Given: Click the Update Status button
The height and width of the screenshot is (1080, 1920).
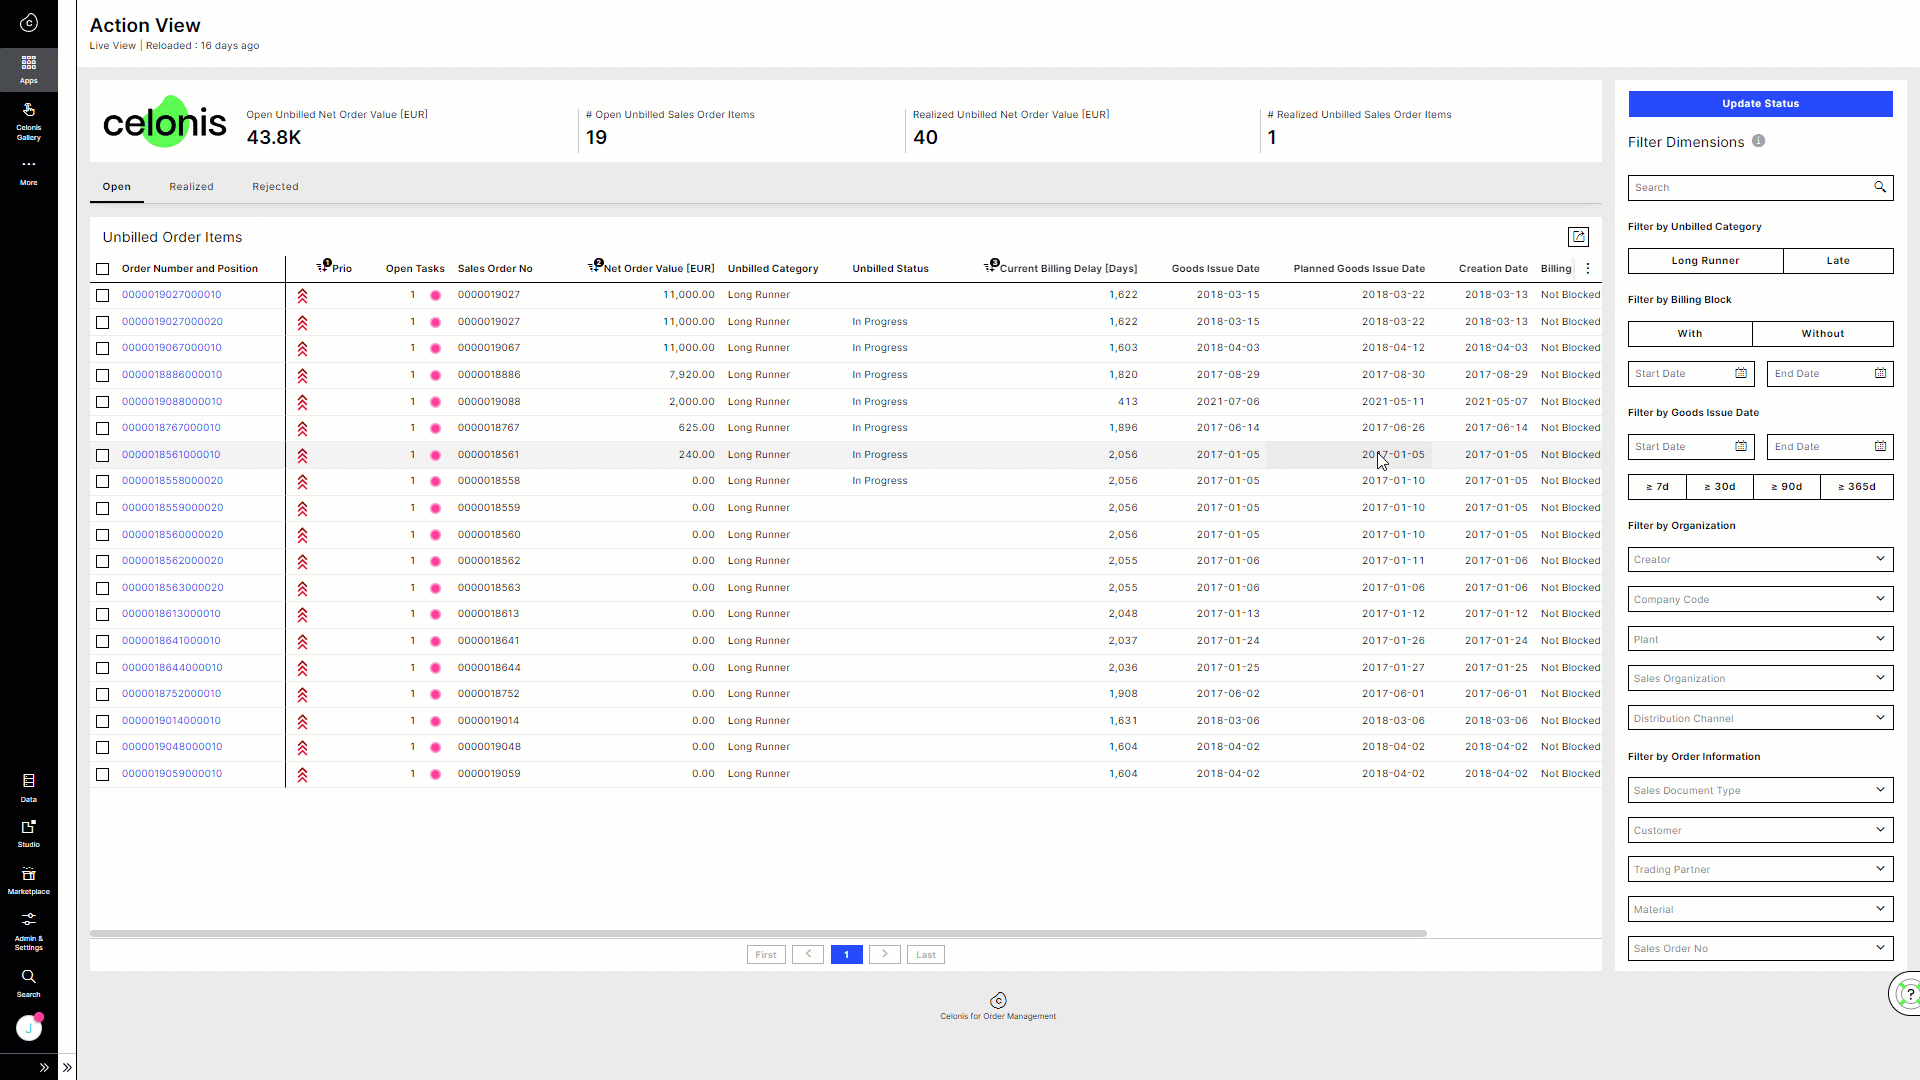Looking at the screenshot, I should (x=1759, y=103).
